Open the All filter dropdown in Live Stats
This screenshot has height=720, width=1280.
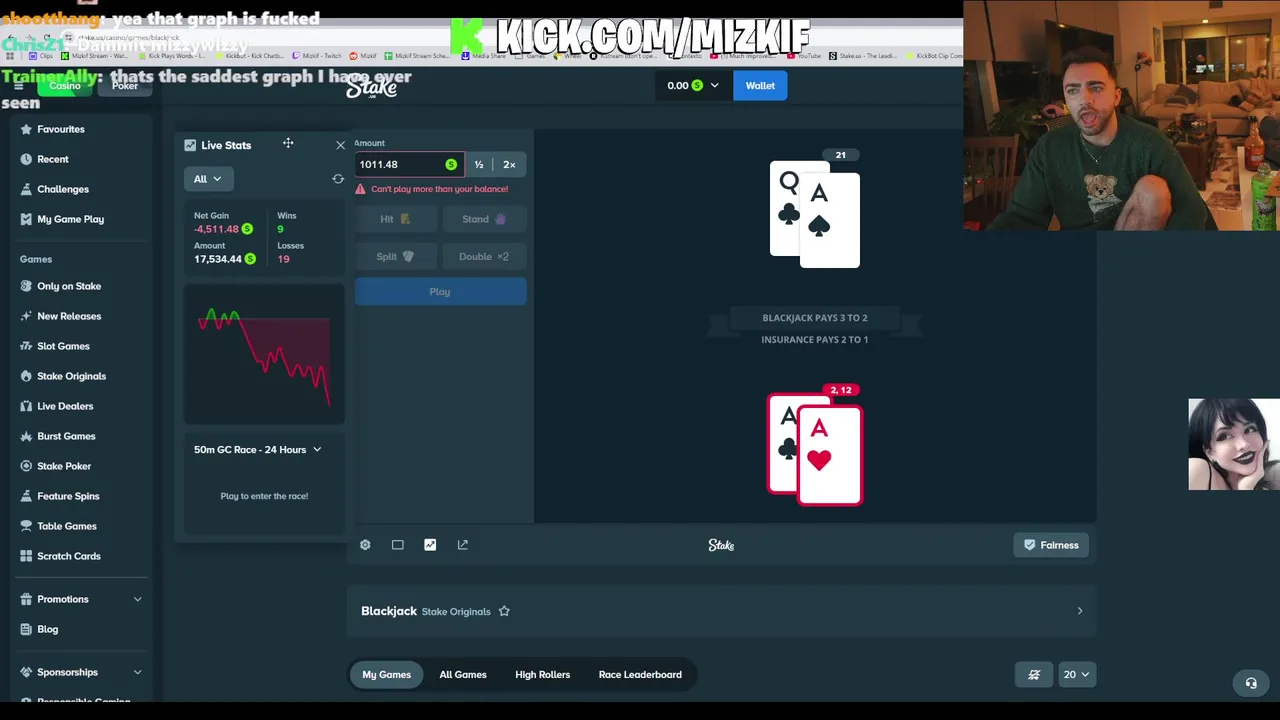208,179
